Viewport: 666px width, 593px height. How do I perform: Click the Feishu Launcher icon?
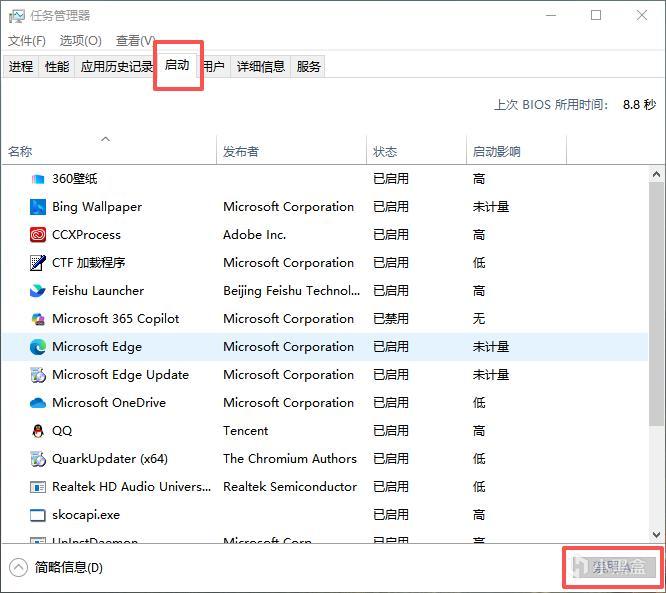pyautogui.click(x=38, y=291)
